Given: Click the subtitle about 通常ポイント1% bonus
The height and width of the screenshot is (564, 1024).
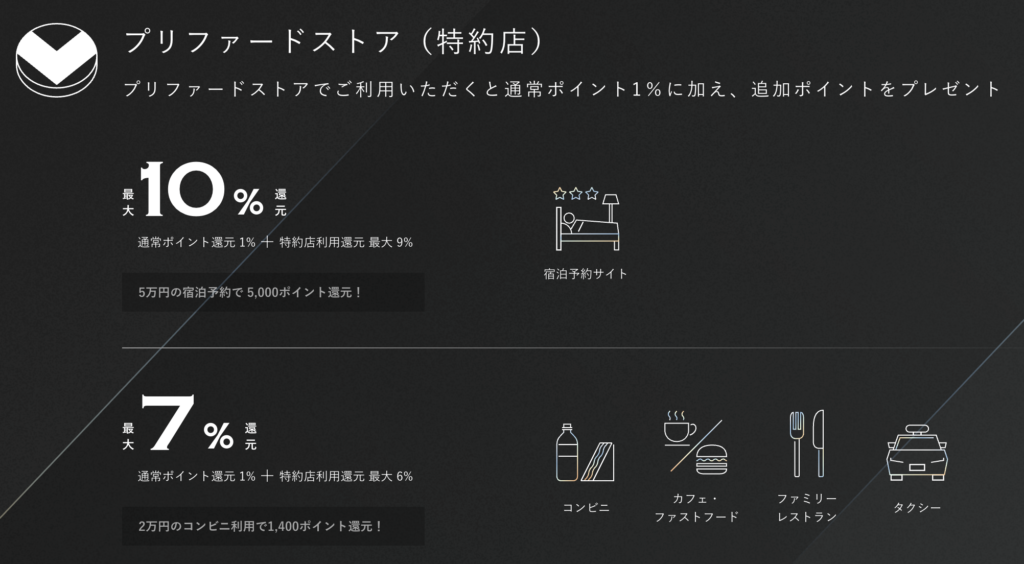Looking at the screenshot, I should pos(561,89).
